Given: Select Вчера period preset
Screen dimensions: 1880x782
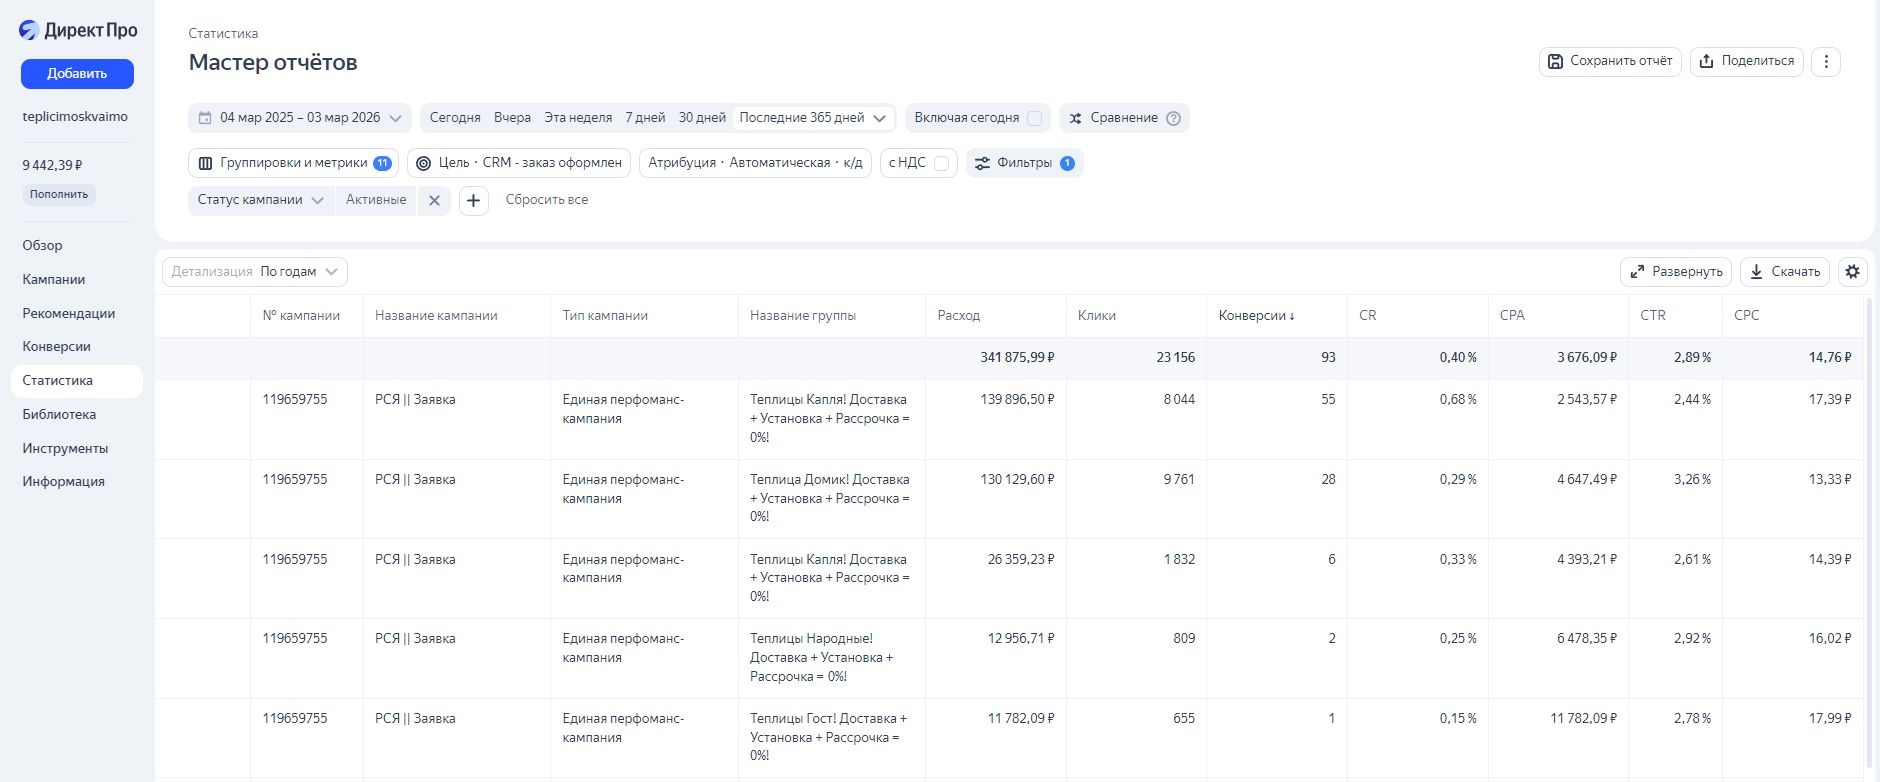Looking at the screenshot, I should 512,118.
